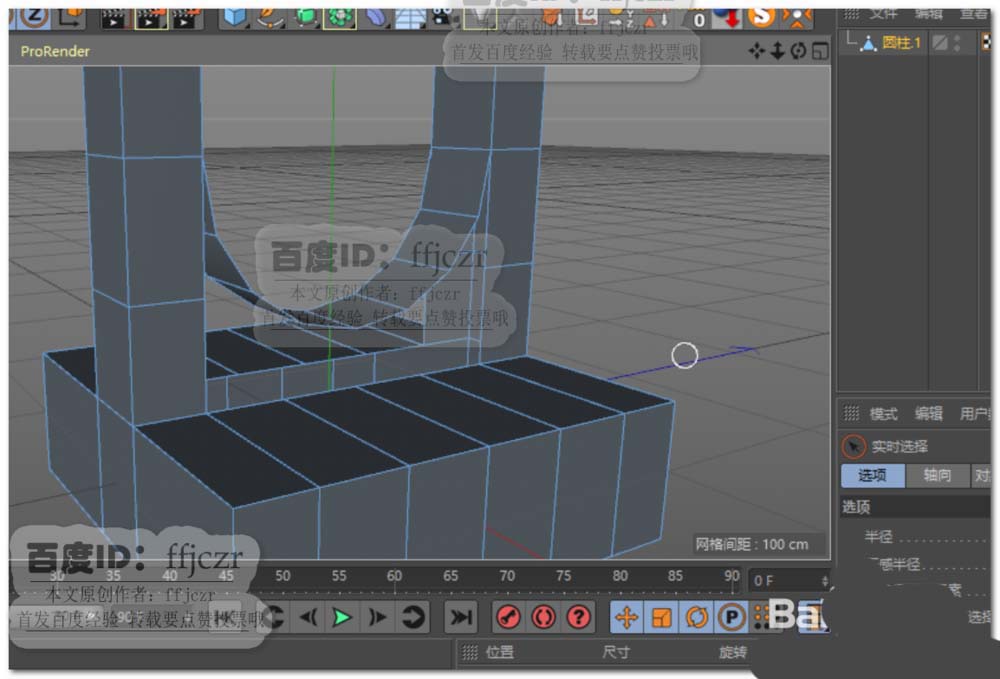Click the orange S plugin icon
Screen dimensions: 1000x679
tap(761, 17)
